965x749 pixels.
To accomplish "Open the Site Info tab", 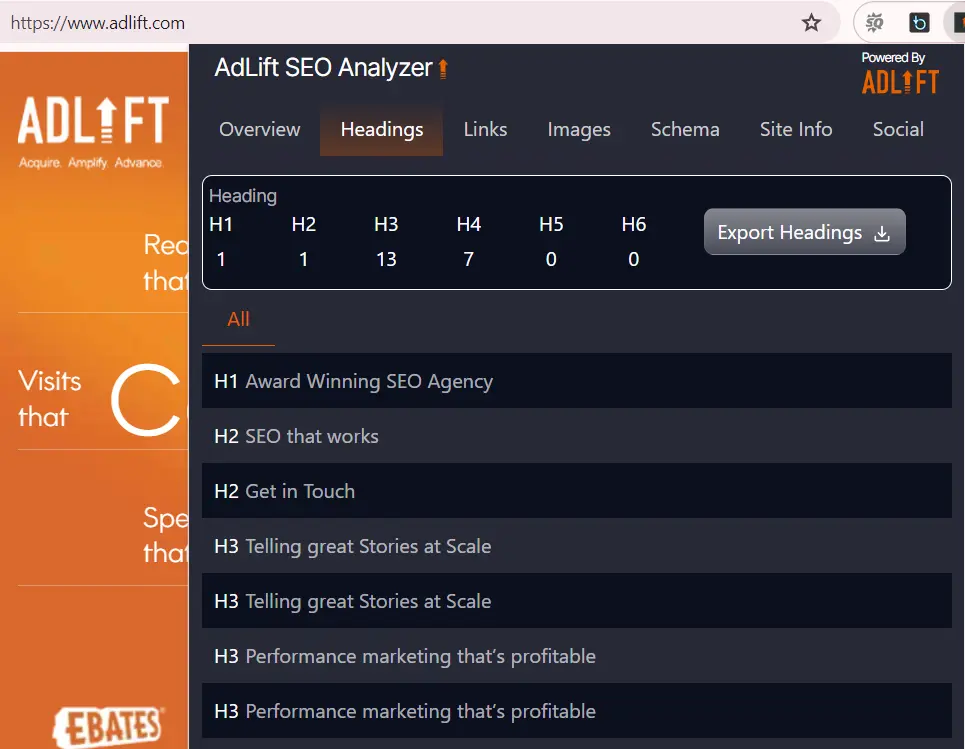I will 796,130.
